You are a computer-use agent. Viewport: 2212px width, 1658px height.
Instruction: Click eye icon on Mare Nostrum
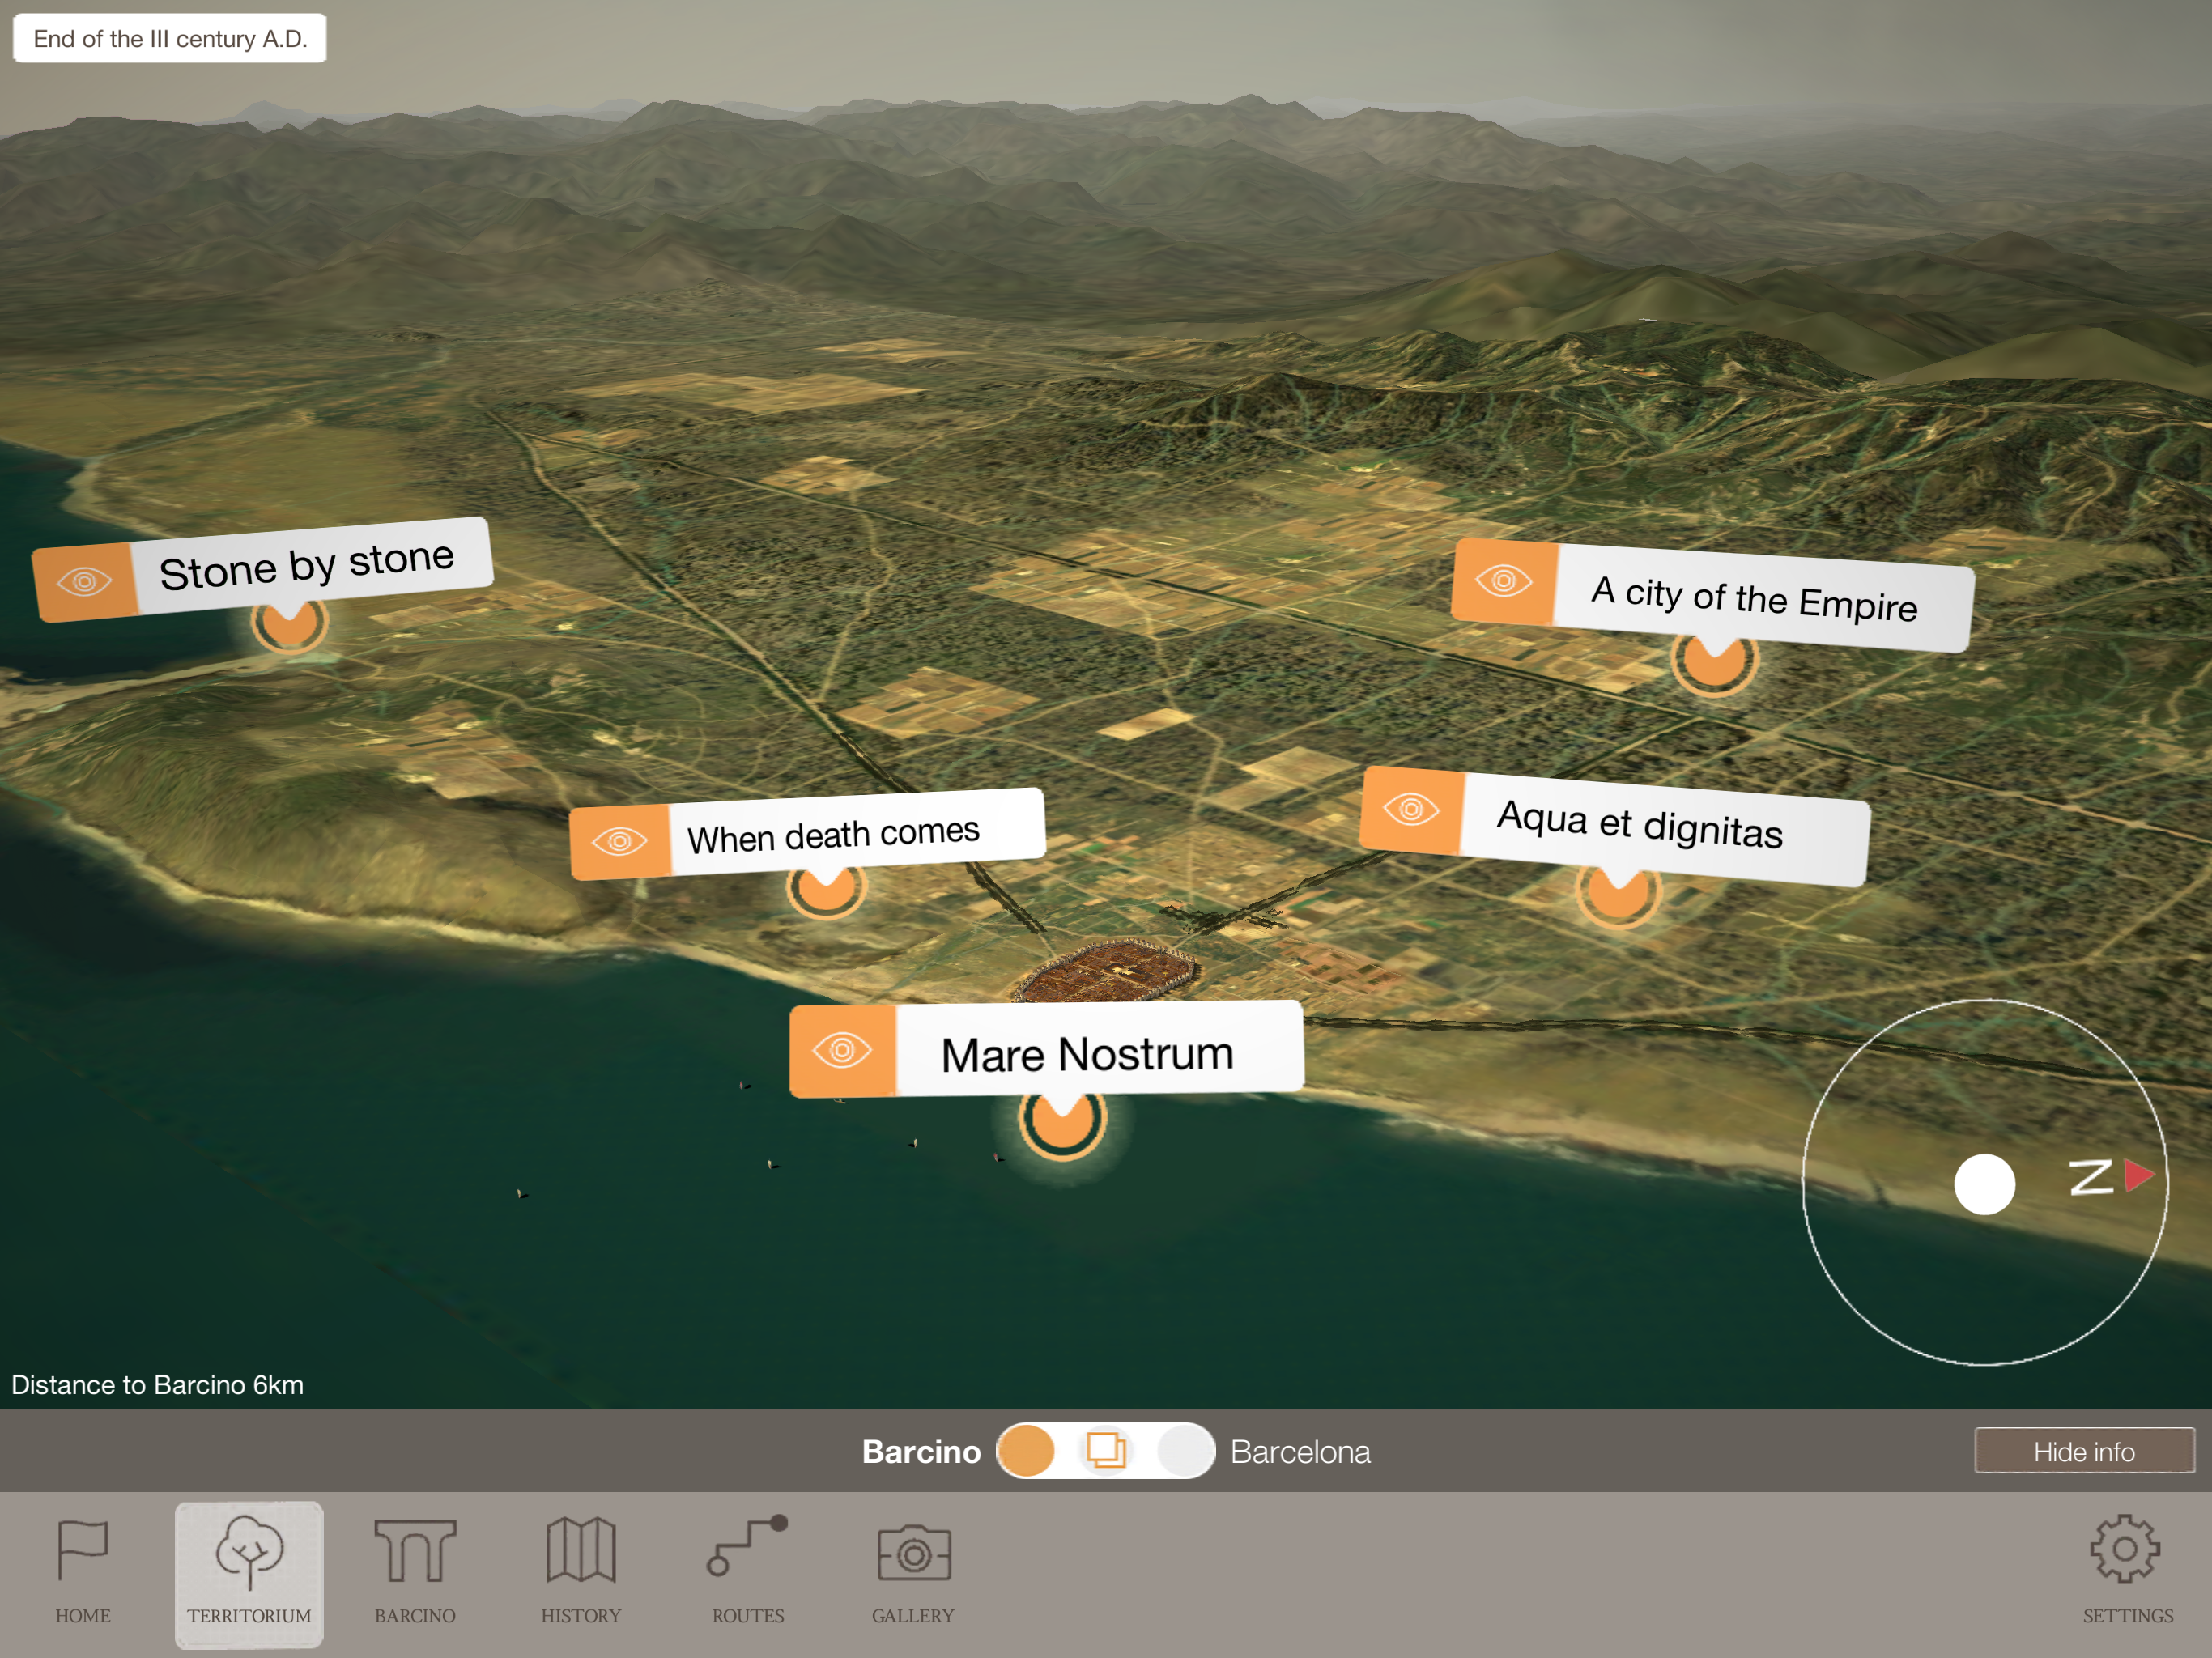pos(842,1050)
